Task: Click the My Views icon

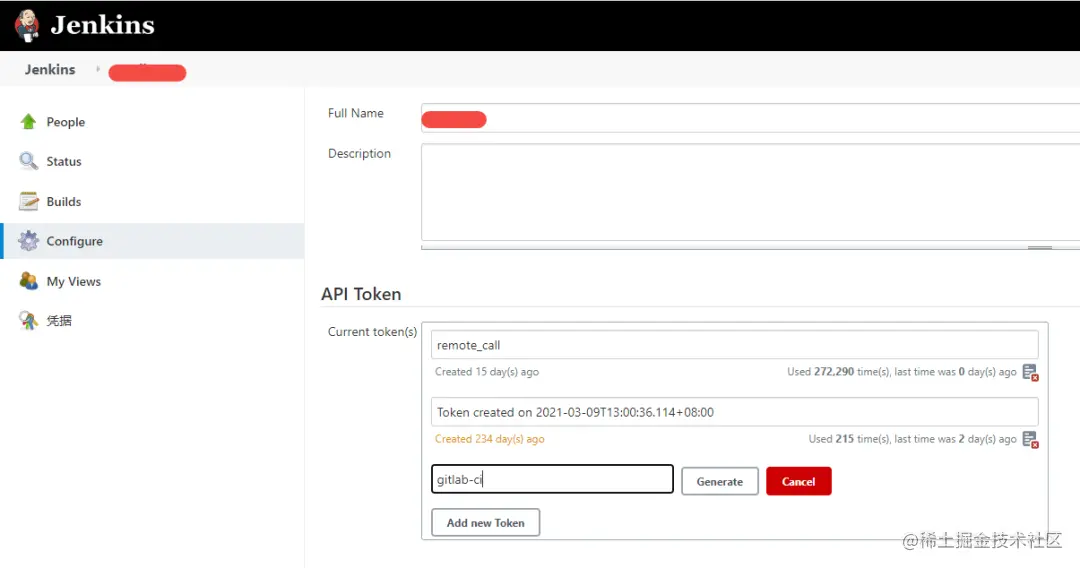Action: pos(28,281)
